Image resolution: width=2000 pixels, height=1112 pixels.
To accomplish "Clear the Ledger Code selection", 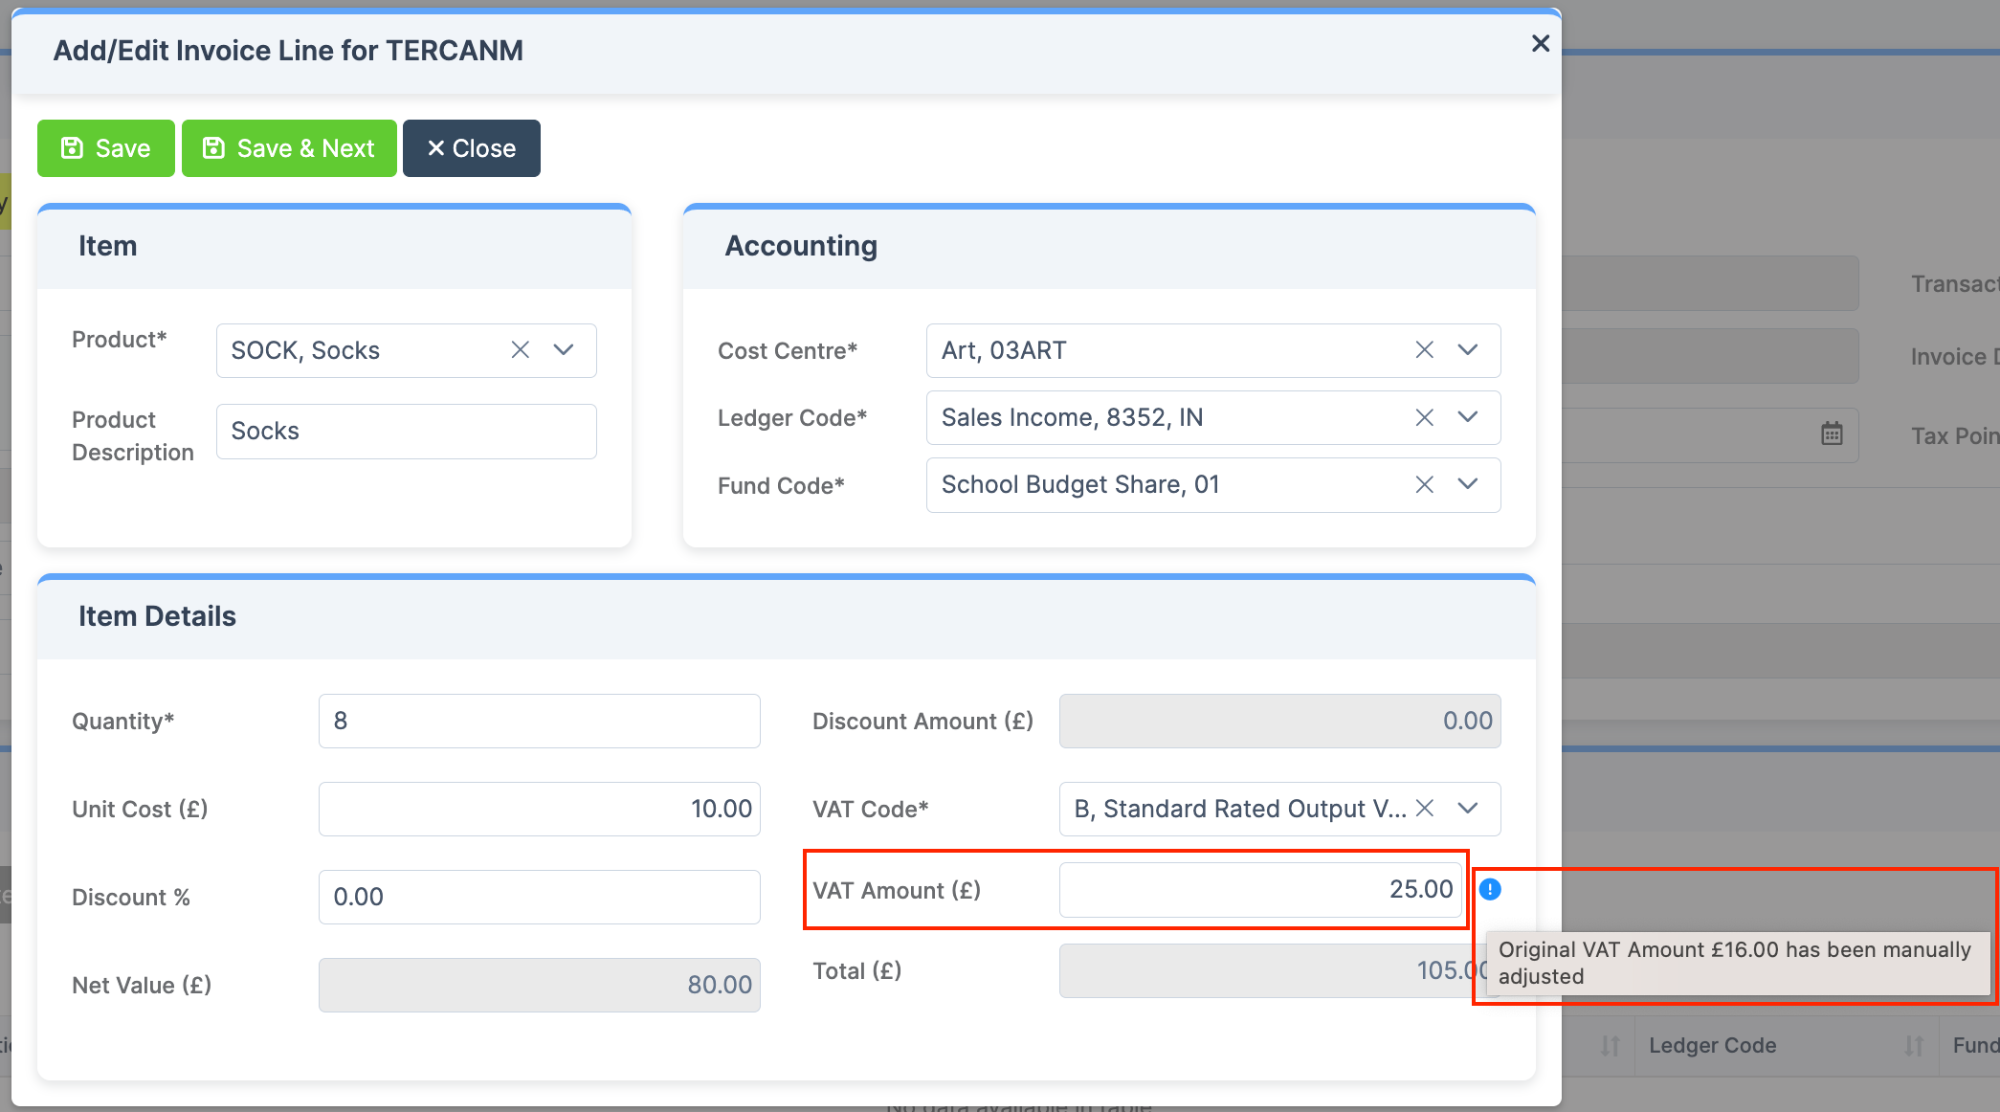I will click(x=1424, y=417).
